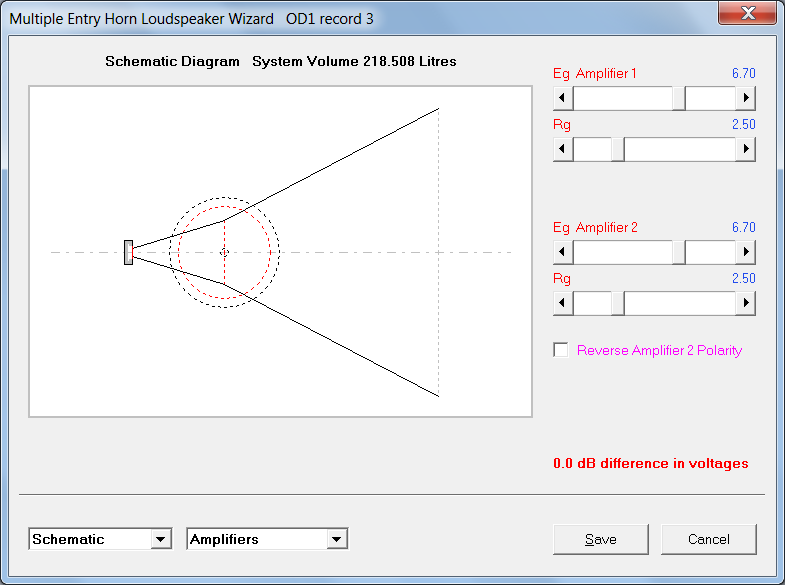Open the Schematic dropdown
Screen dimensions: 785x585
pos(160,539)
